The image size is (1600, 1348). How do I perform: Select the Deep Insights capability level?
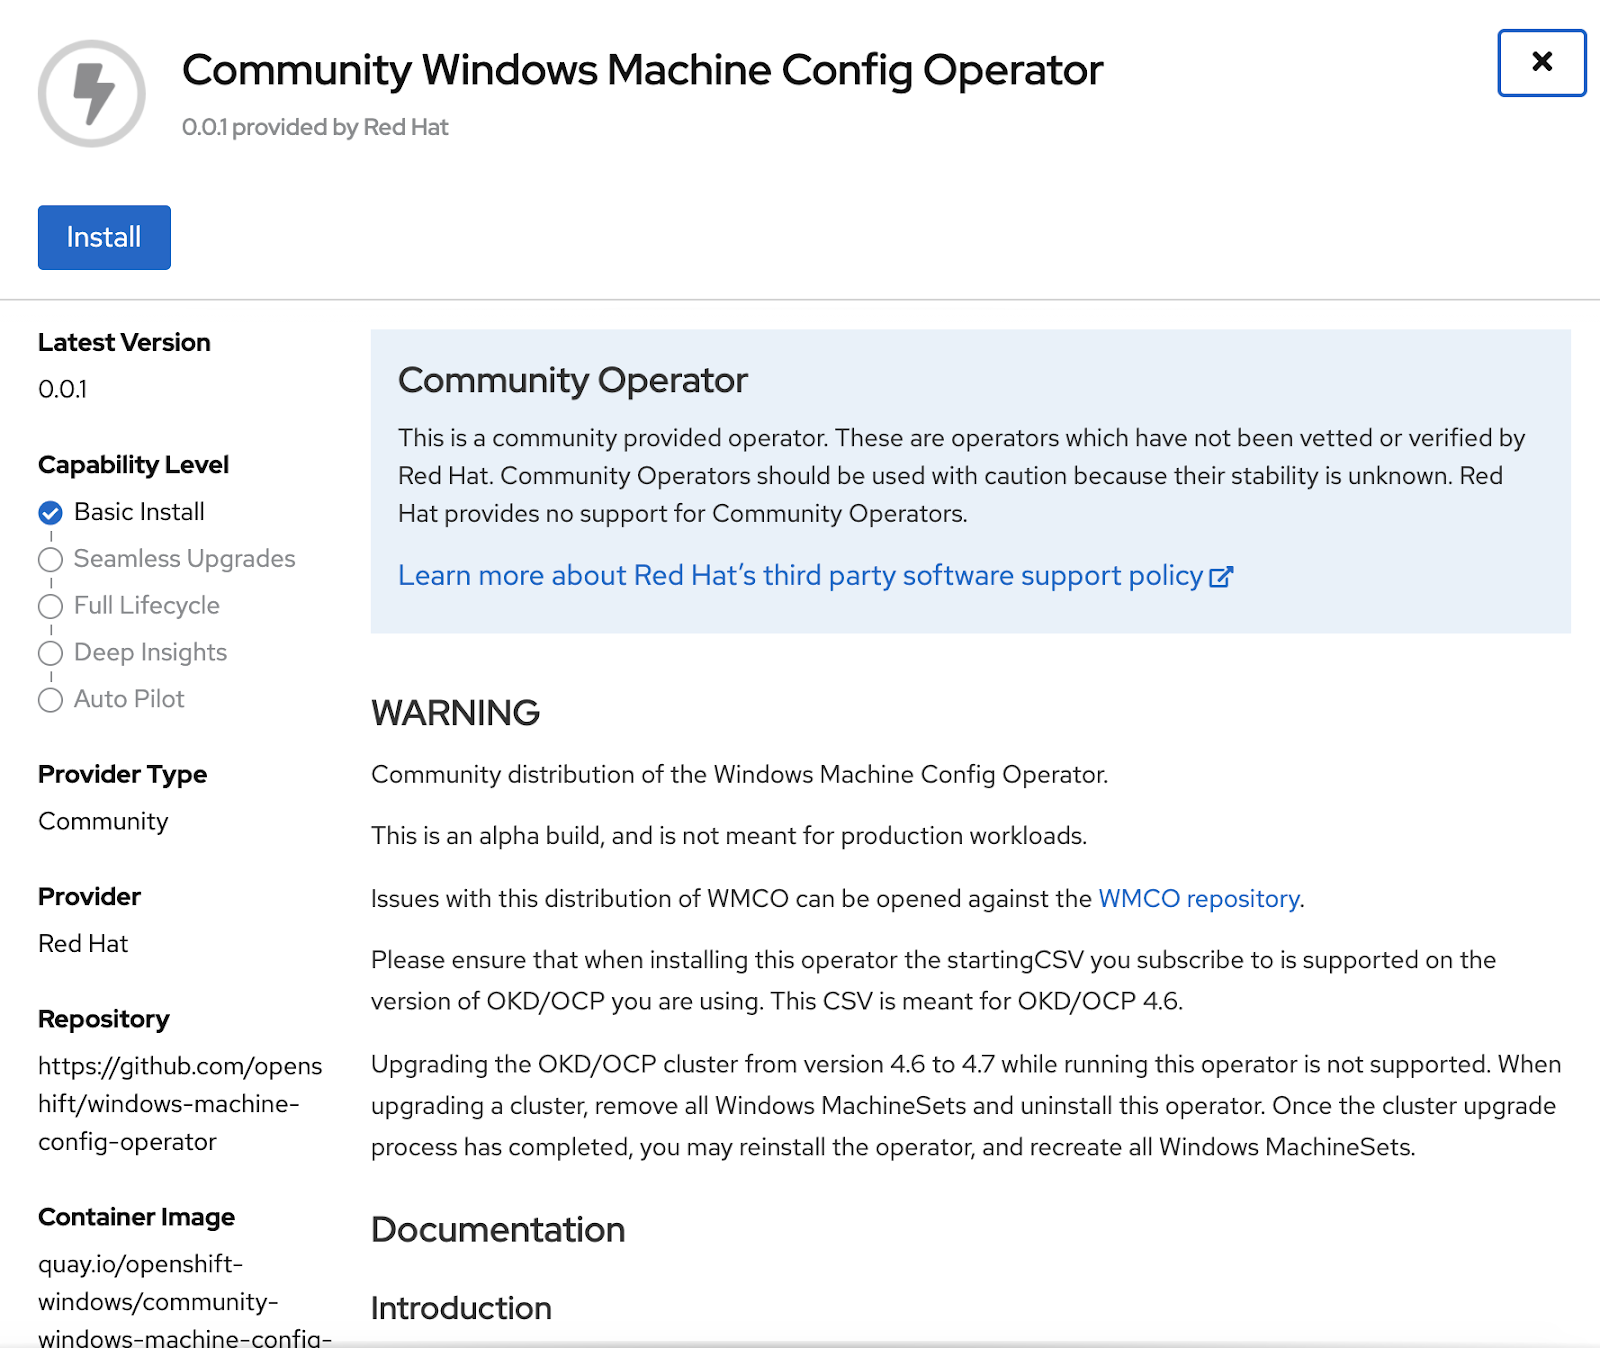click(x=149, y=653)
